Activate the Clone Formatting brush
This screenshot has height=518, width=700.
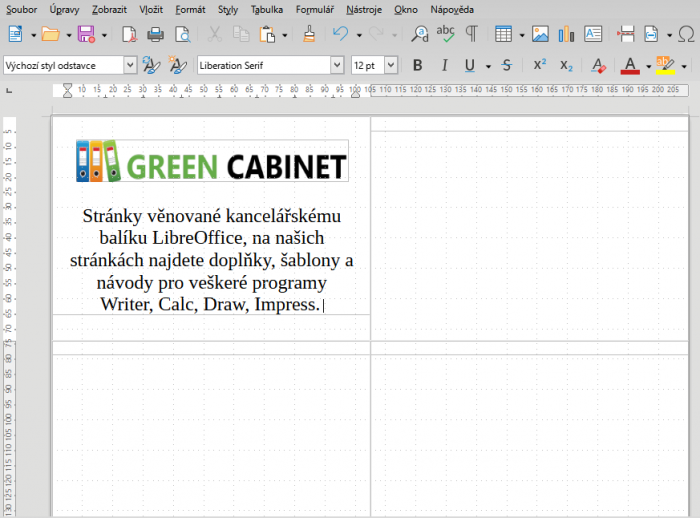point(309,34)
